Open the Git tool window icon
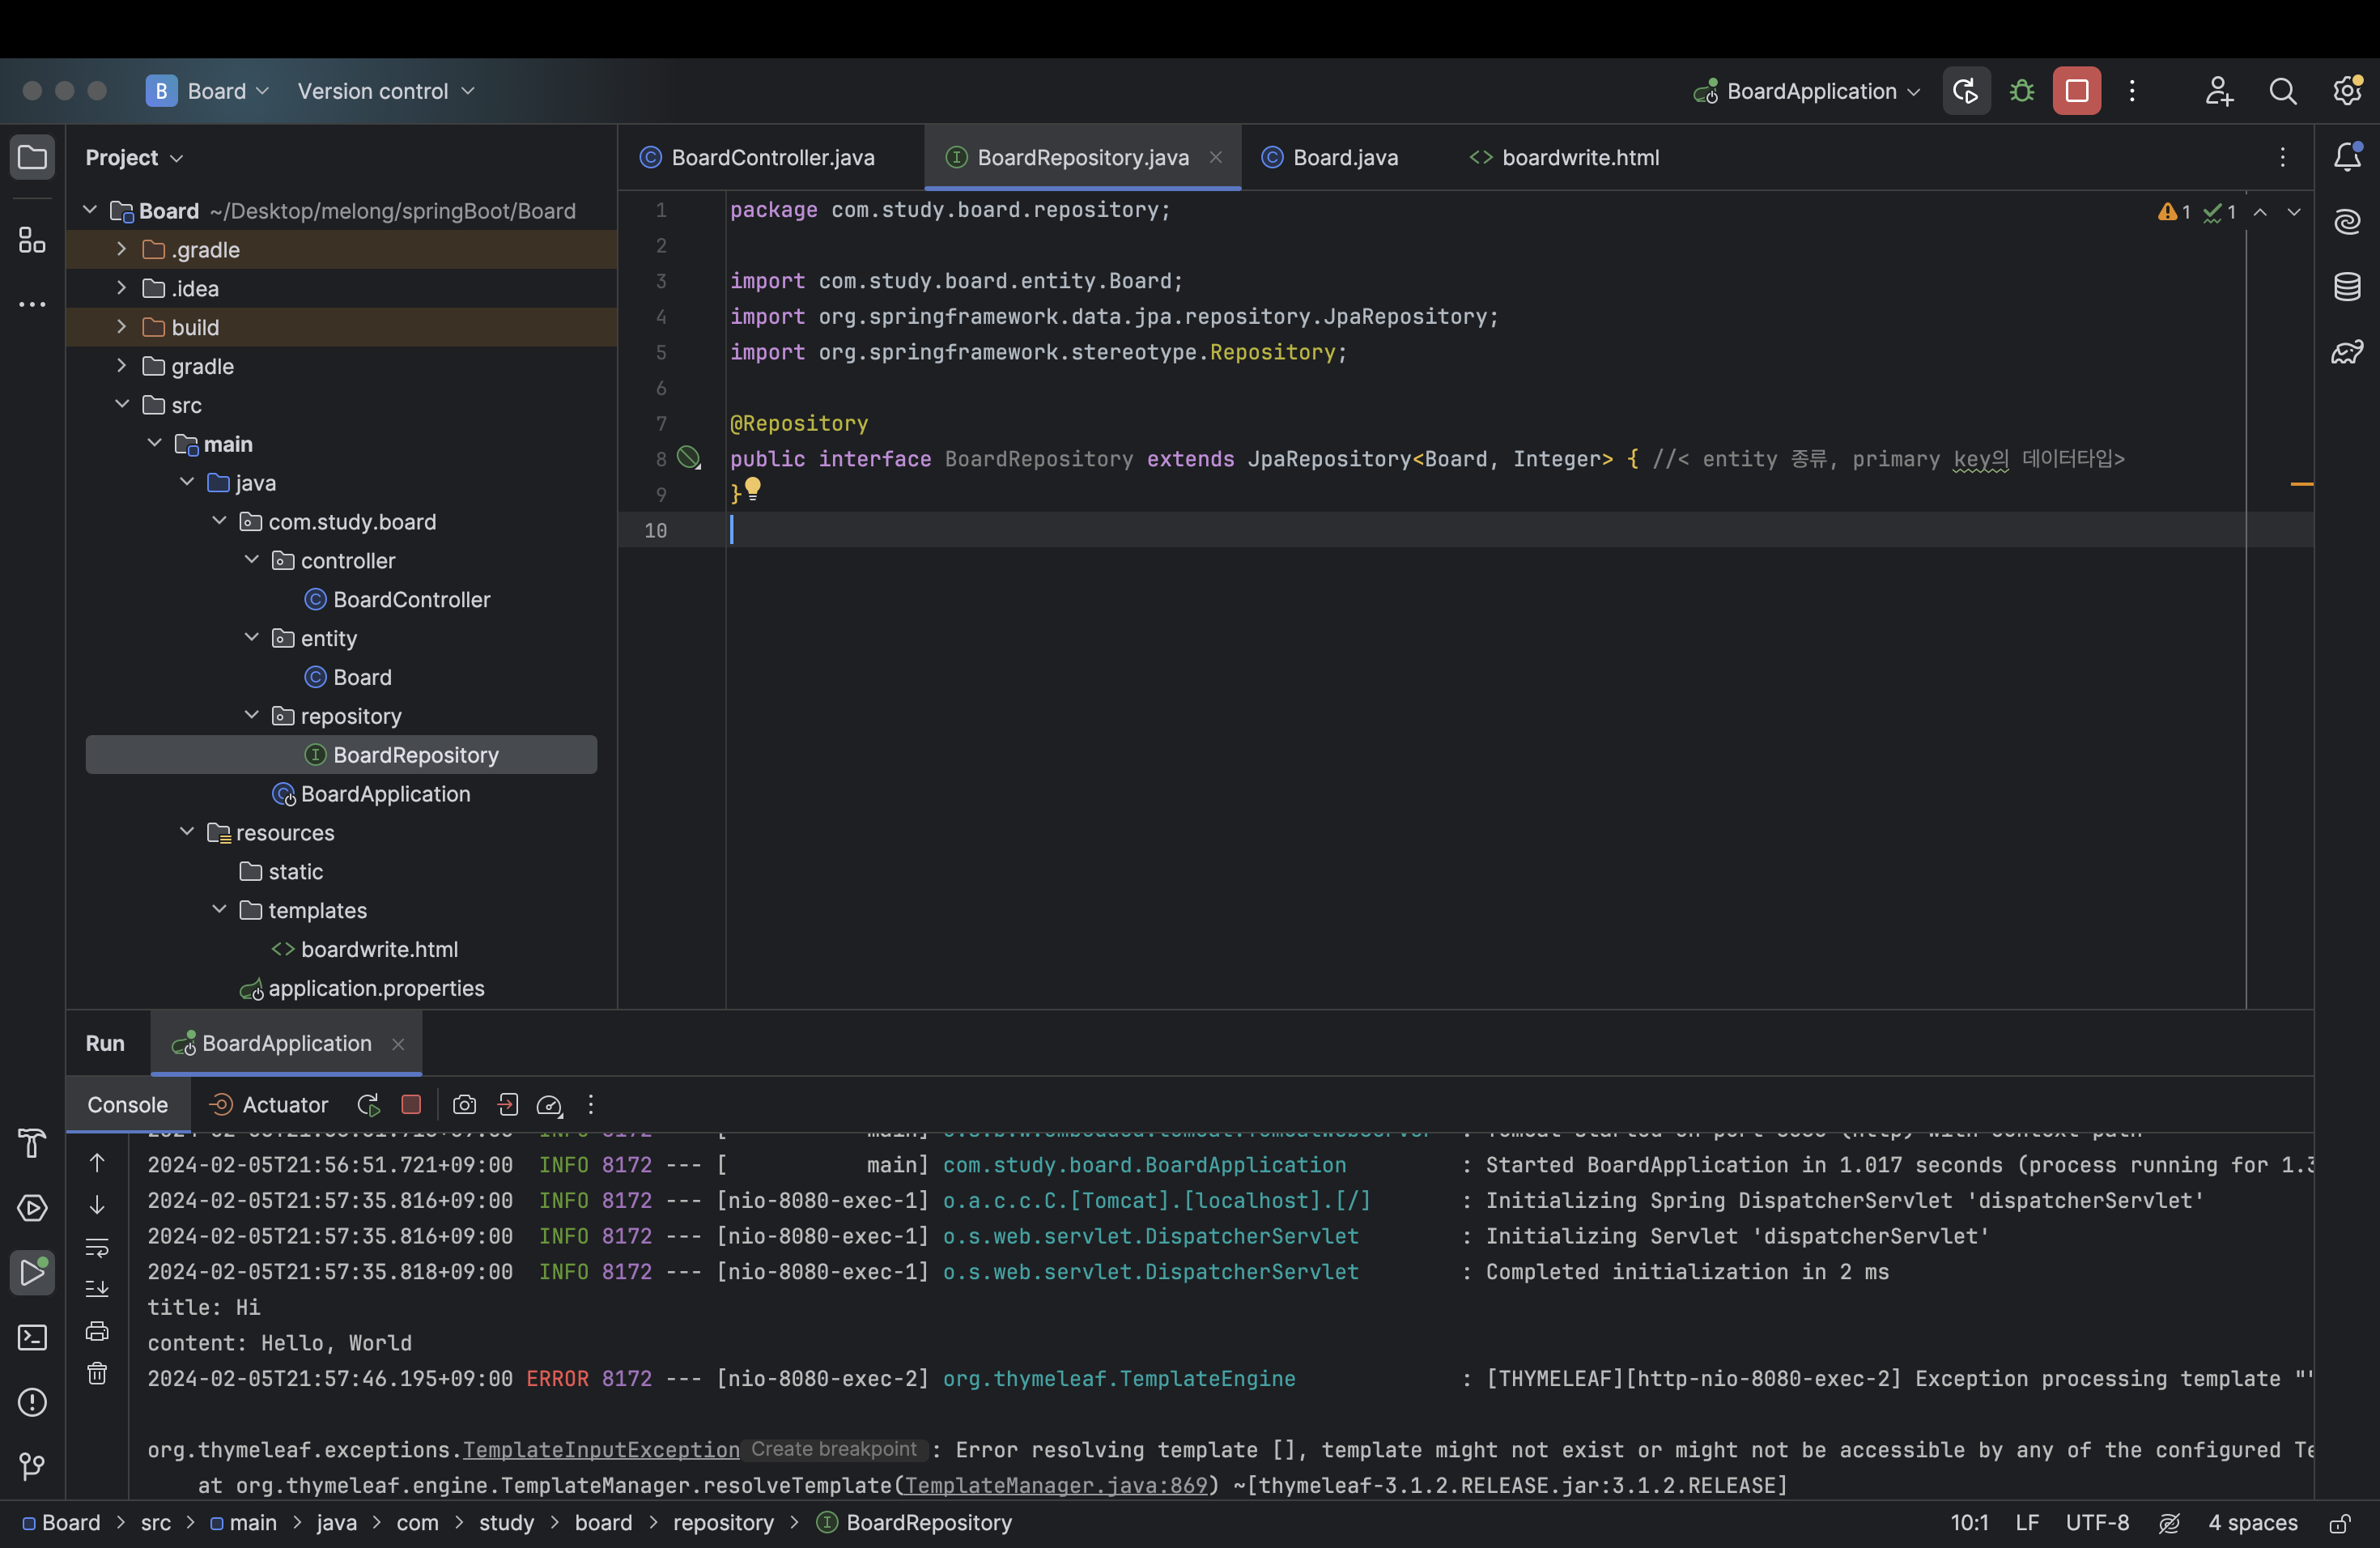 pos(32,1466)
